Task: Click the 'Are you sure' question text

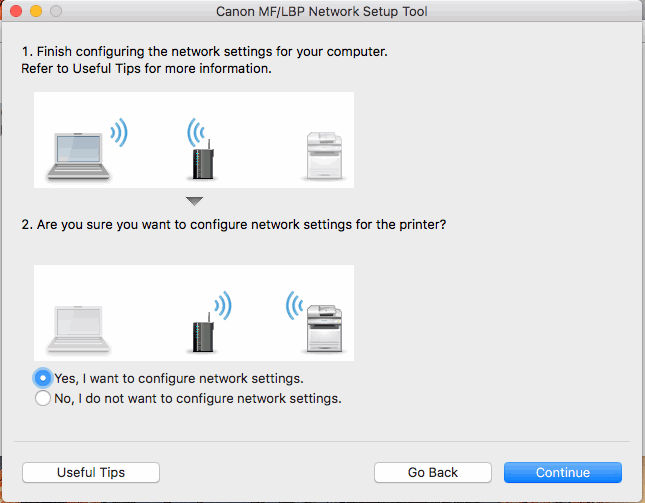Action: pyautogui.click(x=233, y=225)
